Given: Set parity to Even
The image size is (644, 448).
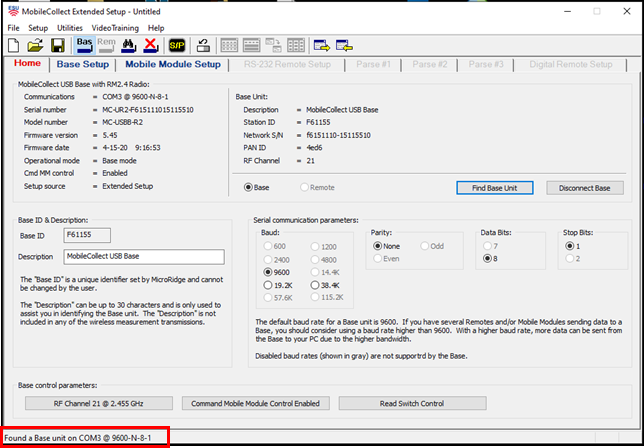Looking at the screenshot, I should [386, 259].
